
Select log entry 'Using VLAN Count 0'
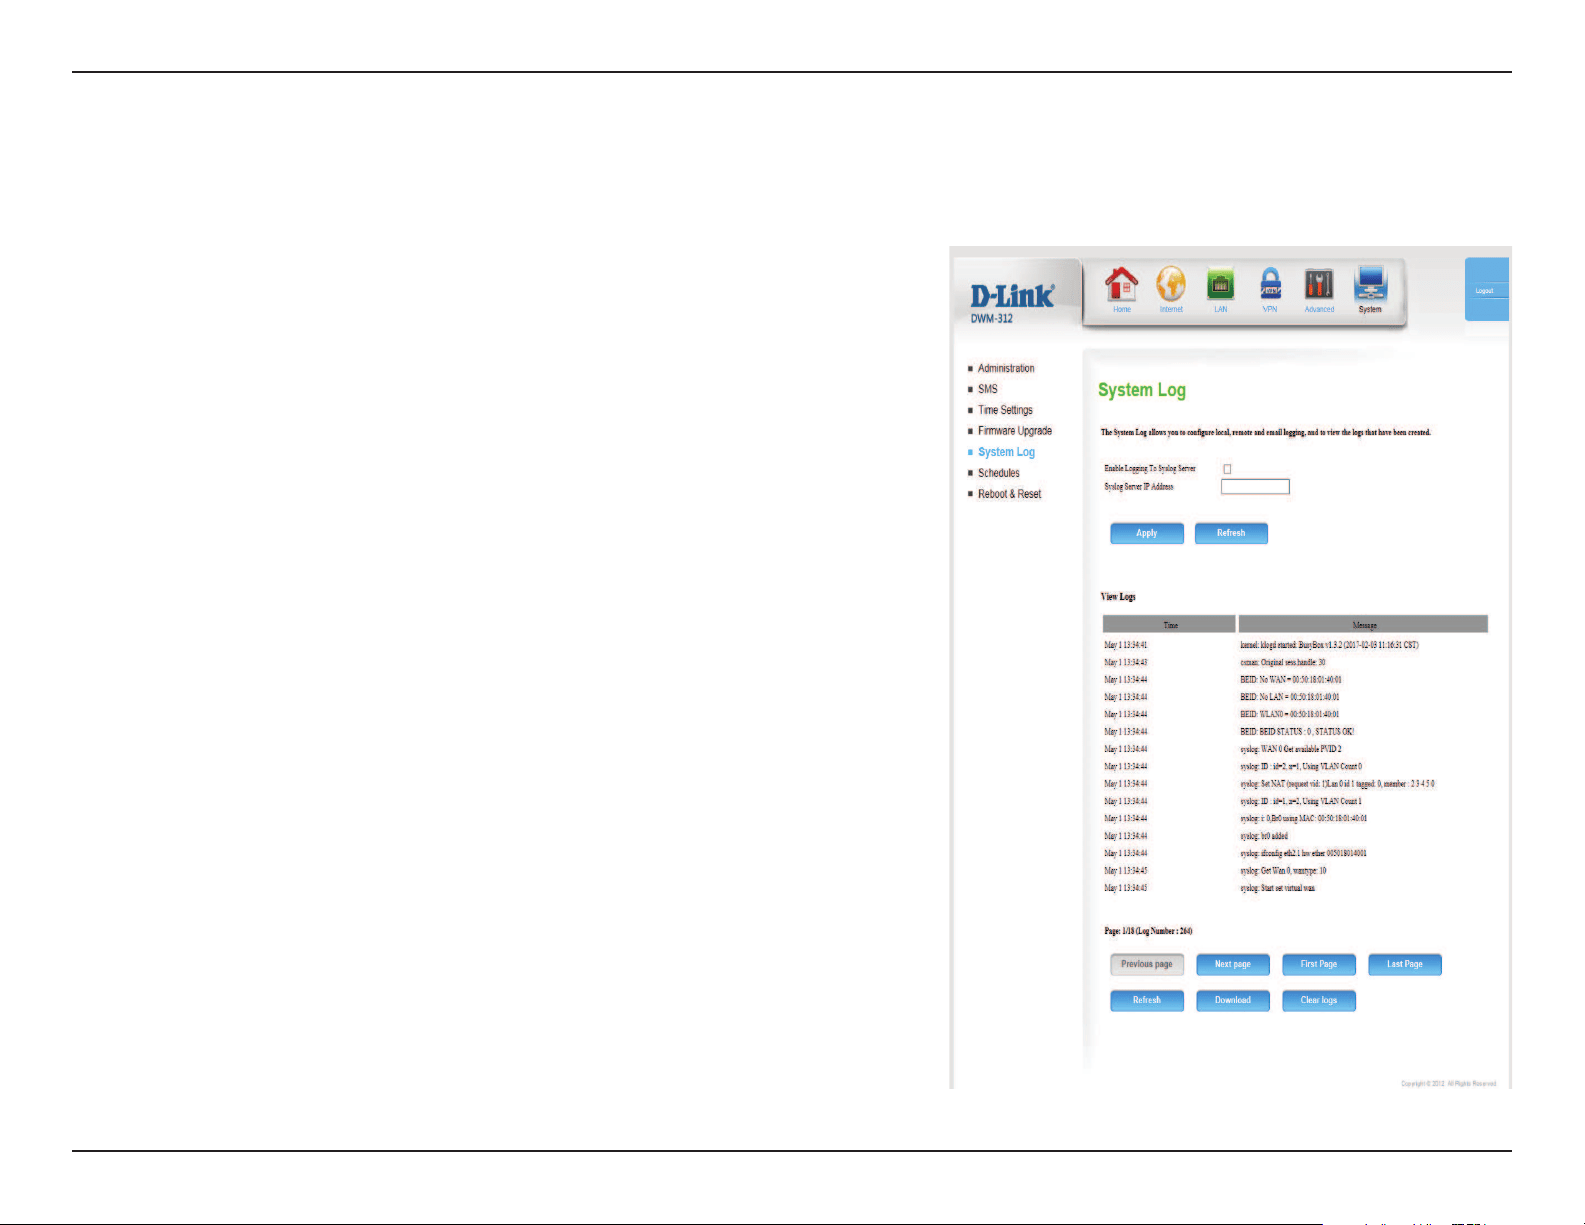(1301, 766)
